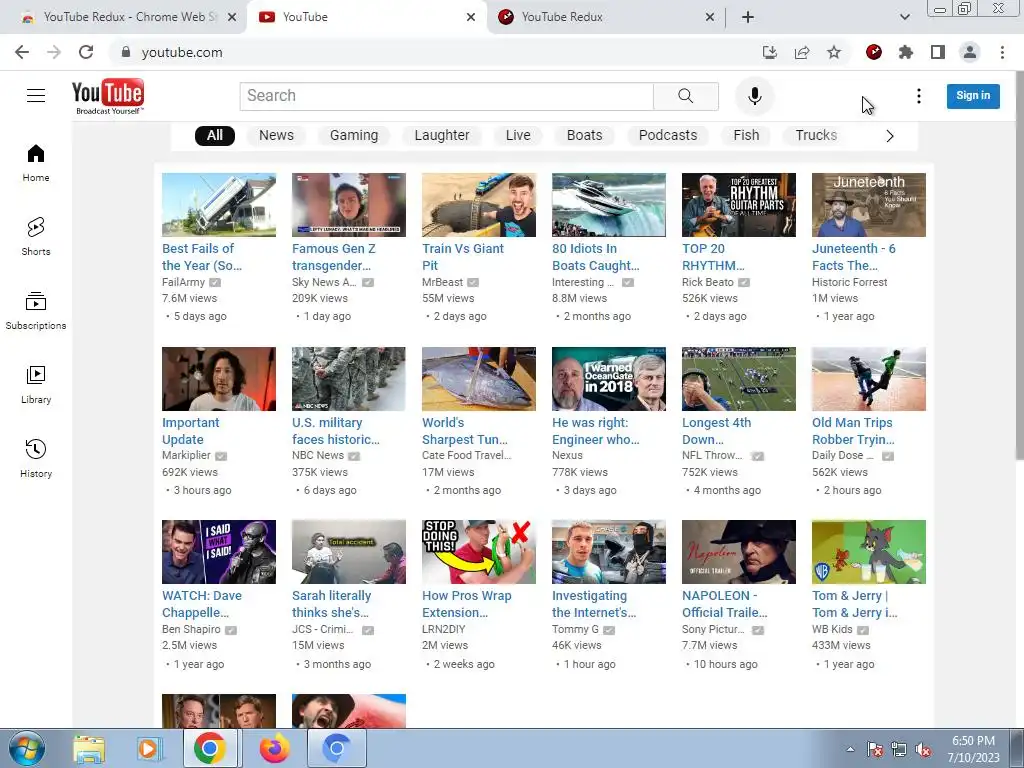This screenshot has height=768, width=1024.
Task: Toggle the browser side panel
Action: pyautogui.click(x=938, y=52)
